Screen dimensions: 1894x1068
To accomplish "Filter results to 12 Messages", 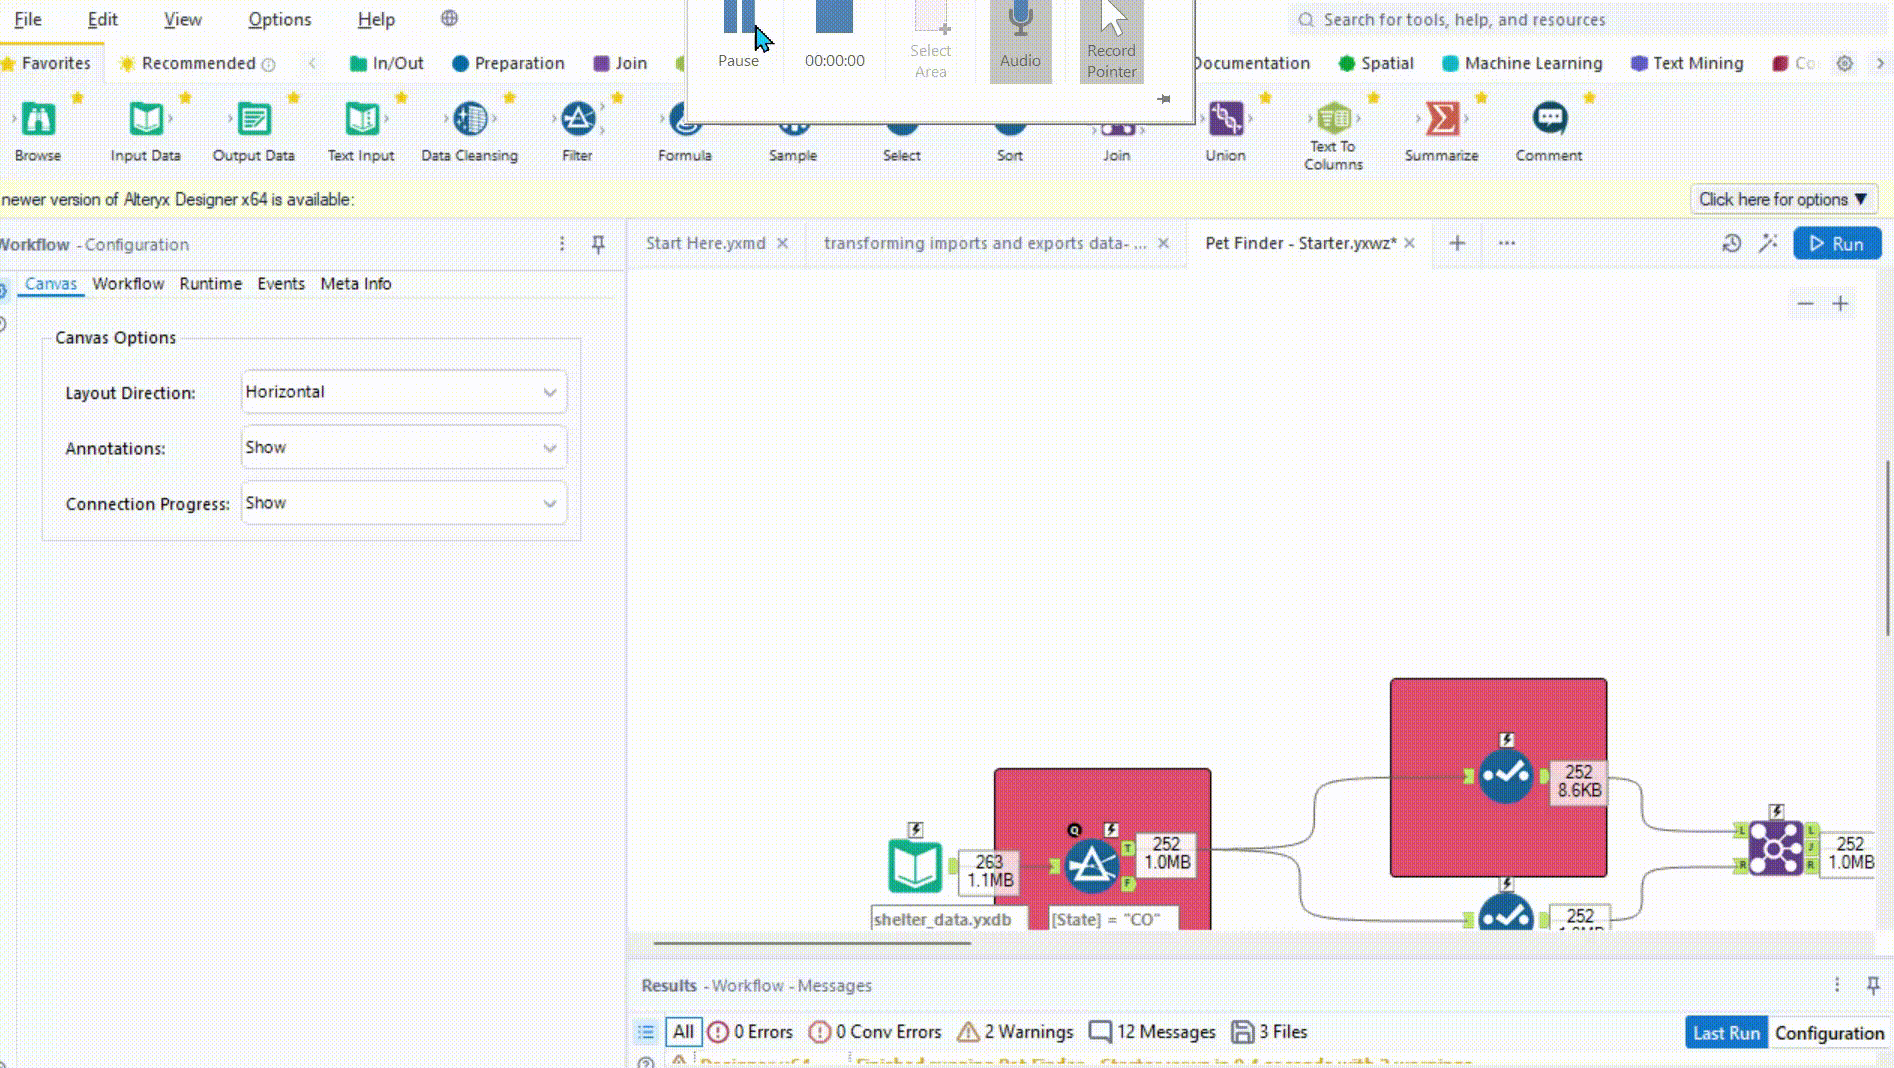I will [x=1152, y=1031].
